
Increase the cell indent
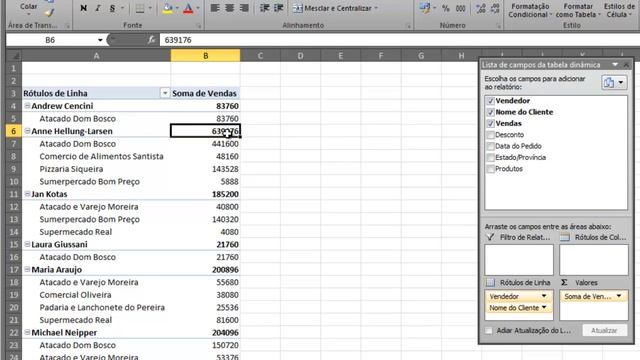click(279, 8)
